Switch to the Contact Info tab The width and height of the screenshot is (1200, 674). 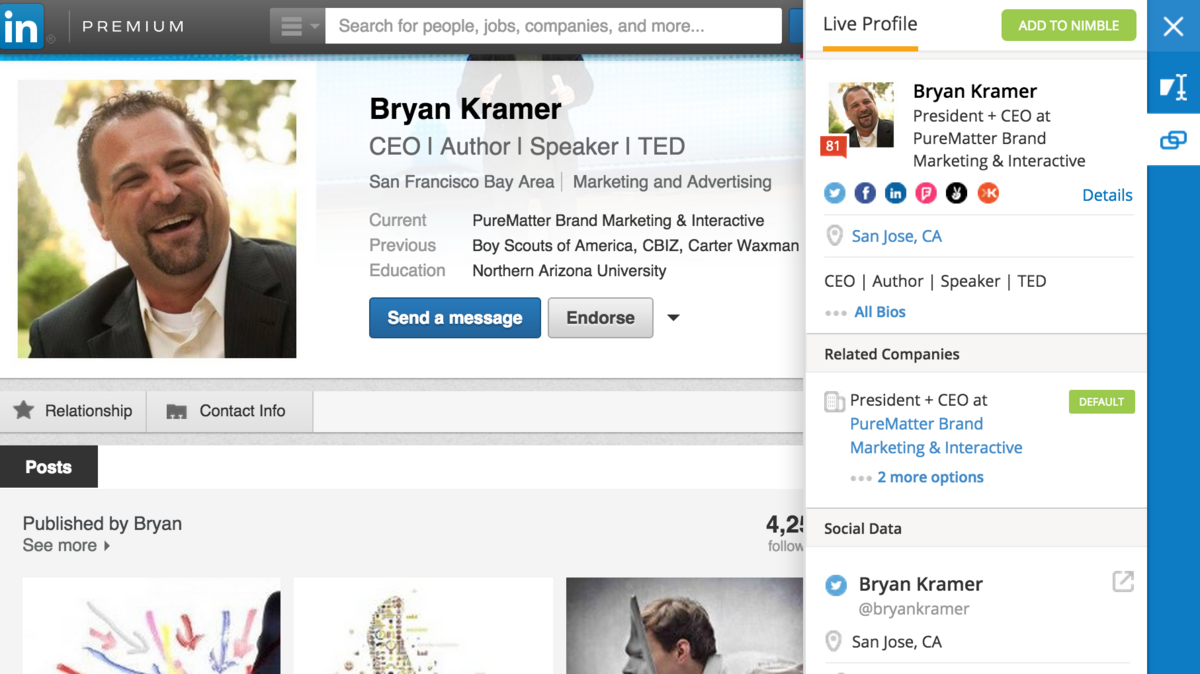229,410
